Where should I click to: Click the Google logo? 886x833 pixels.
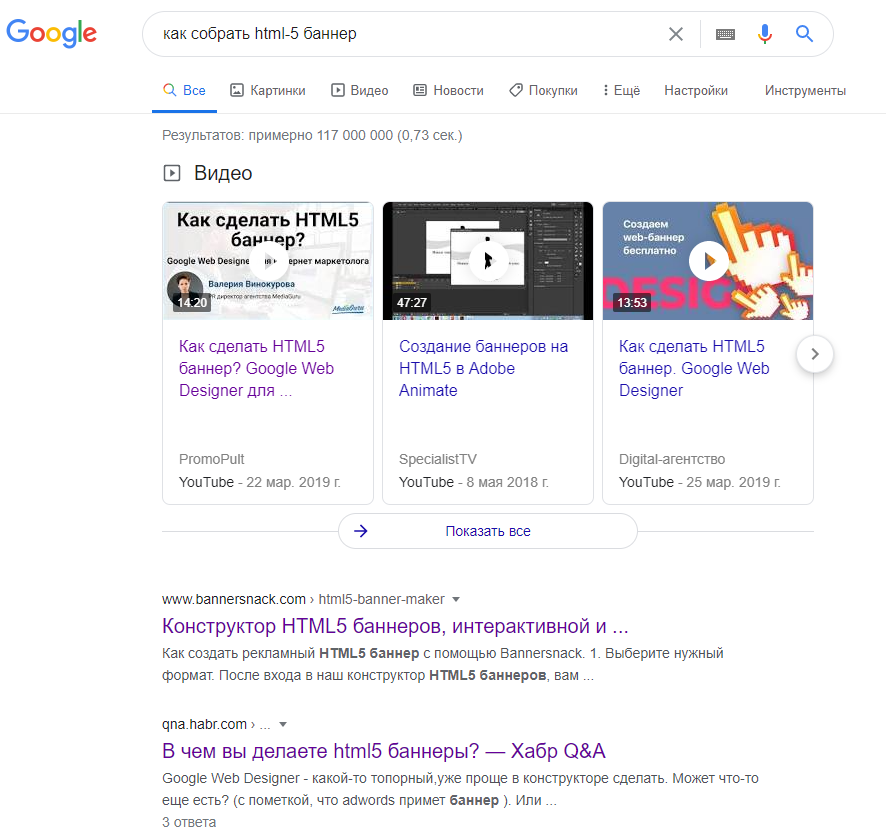tap(52, 34)
